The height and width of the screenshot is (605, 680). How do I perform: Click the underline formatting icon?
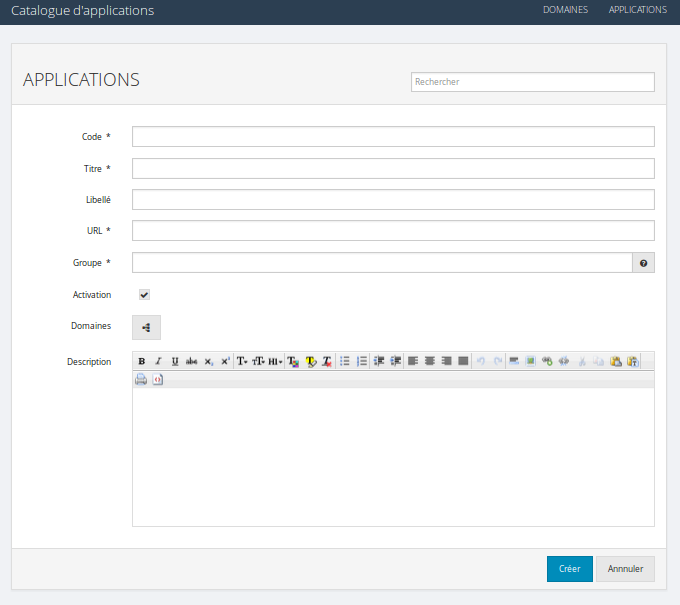point(175,361)
